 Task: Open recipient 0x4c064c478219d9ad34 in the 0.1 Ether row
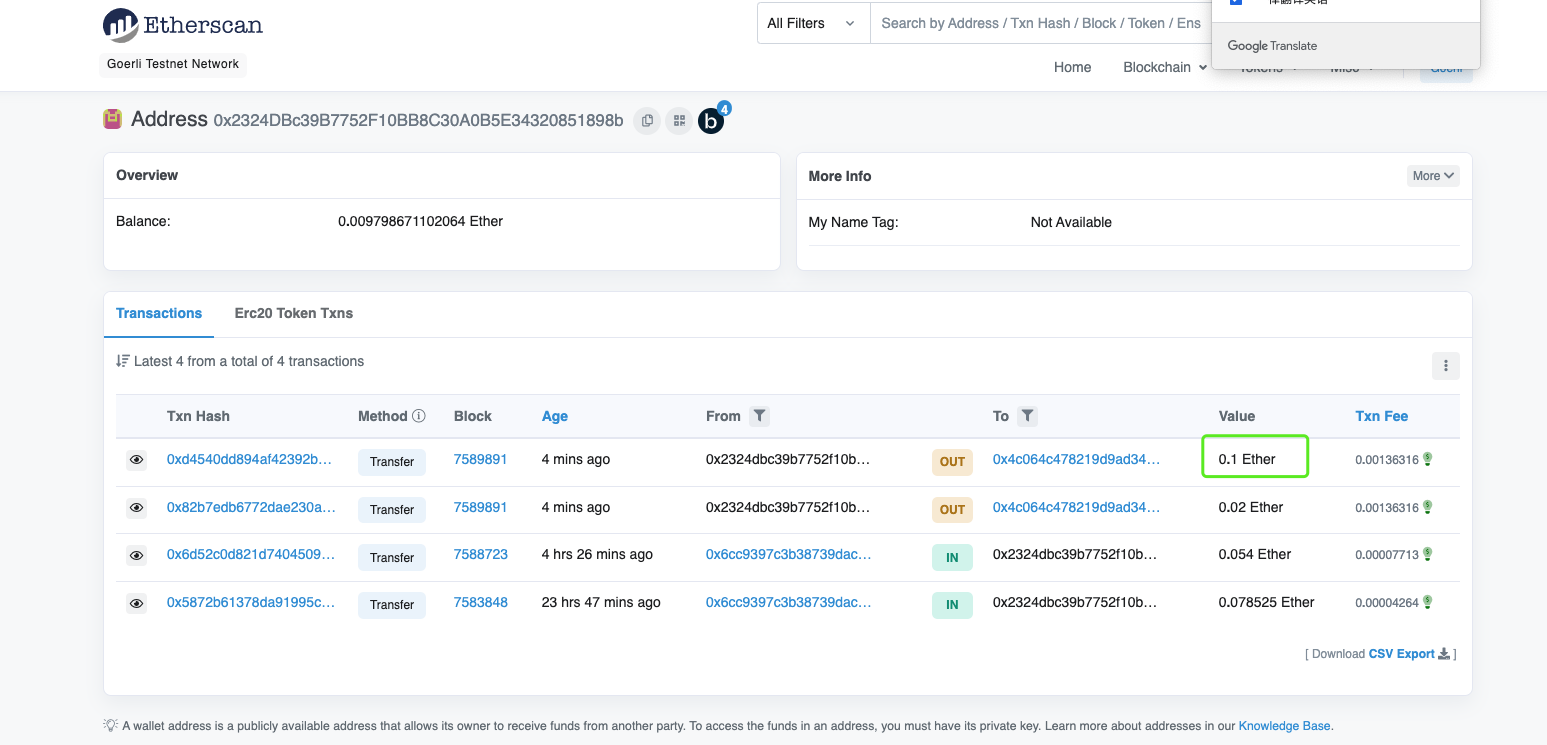(x=1076, y=459)
